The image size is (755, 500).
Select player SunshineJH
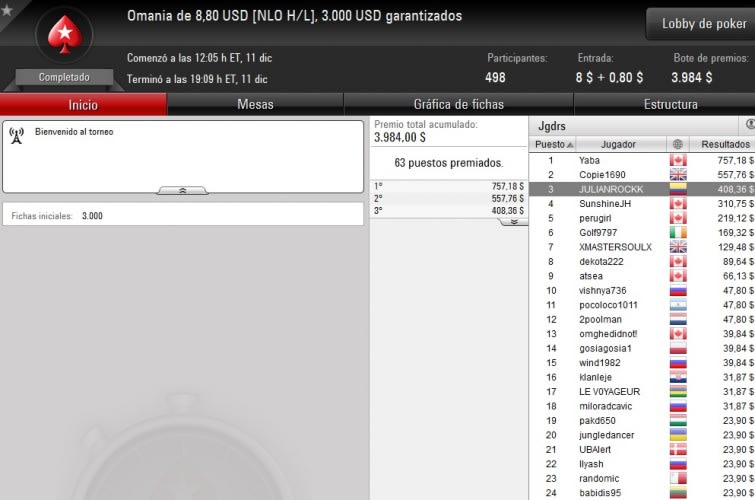(x=642, y=204)
